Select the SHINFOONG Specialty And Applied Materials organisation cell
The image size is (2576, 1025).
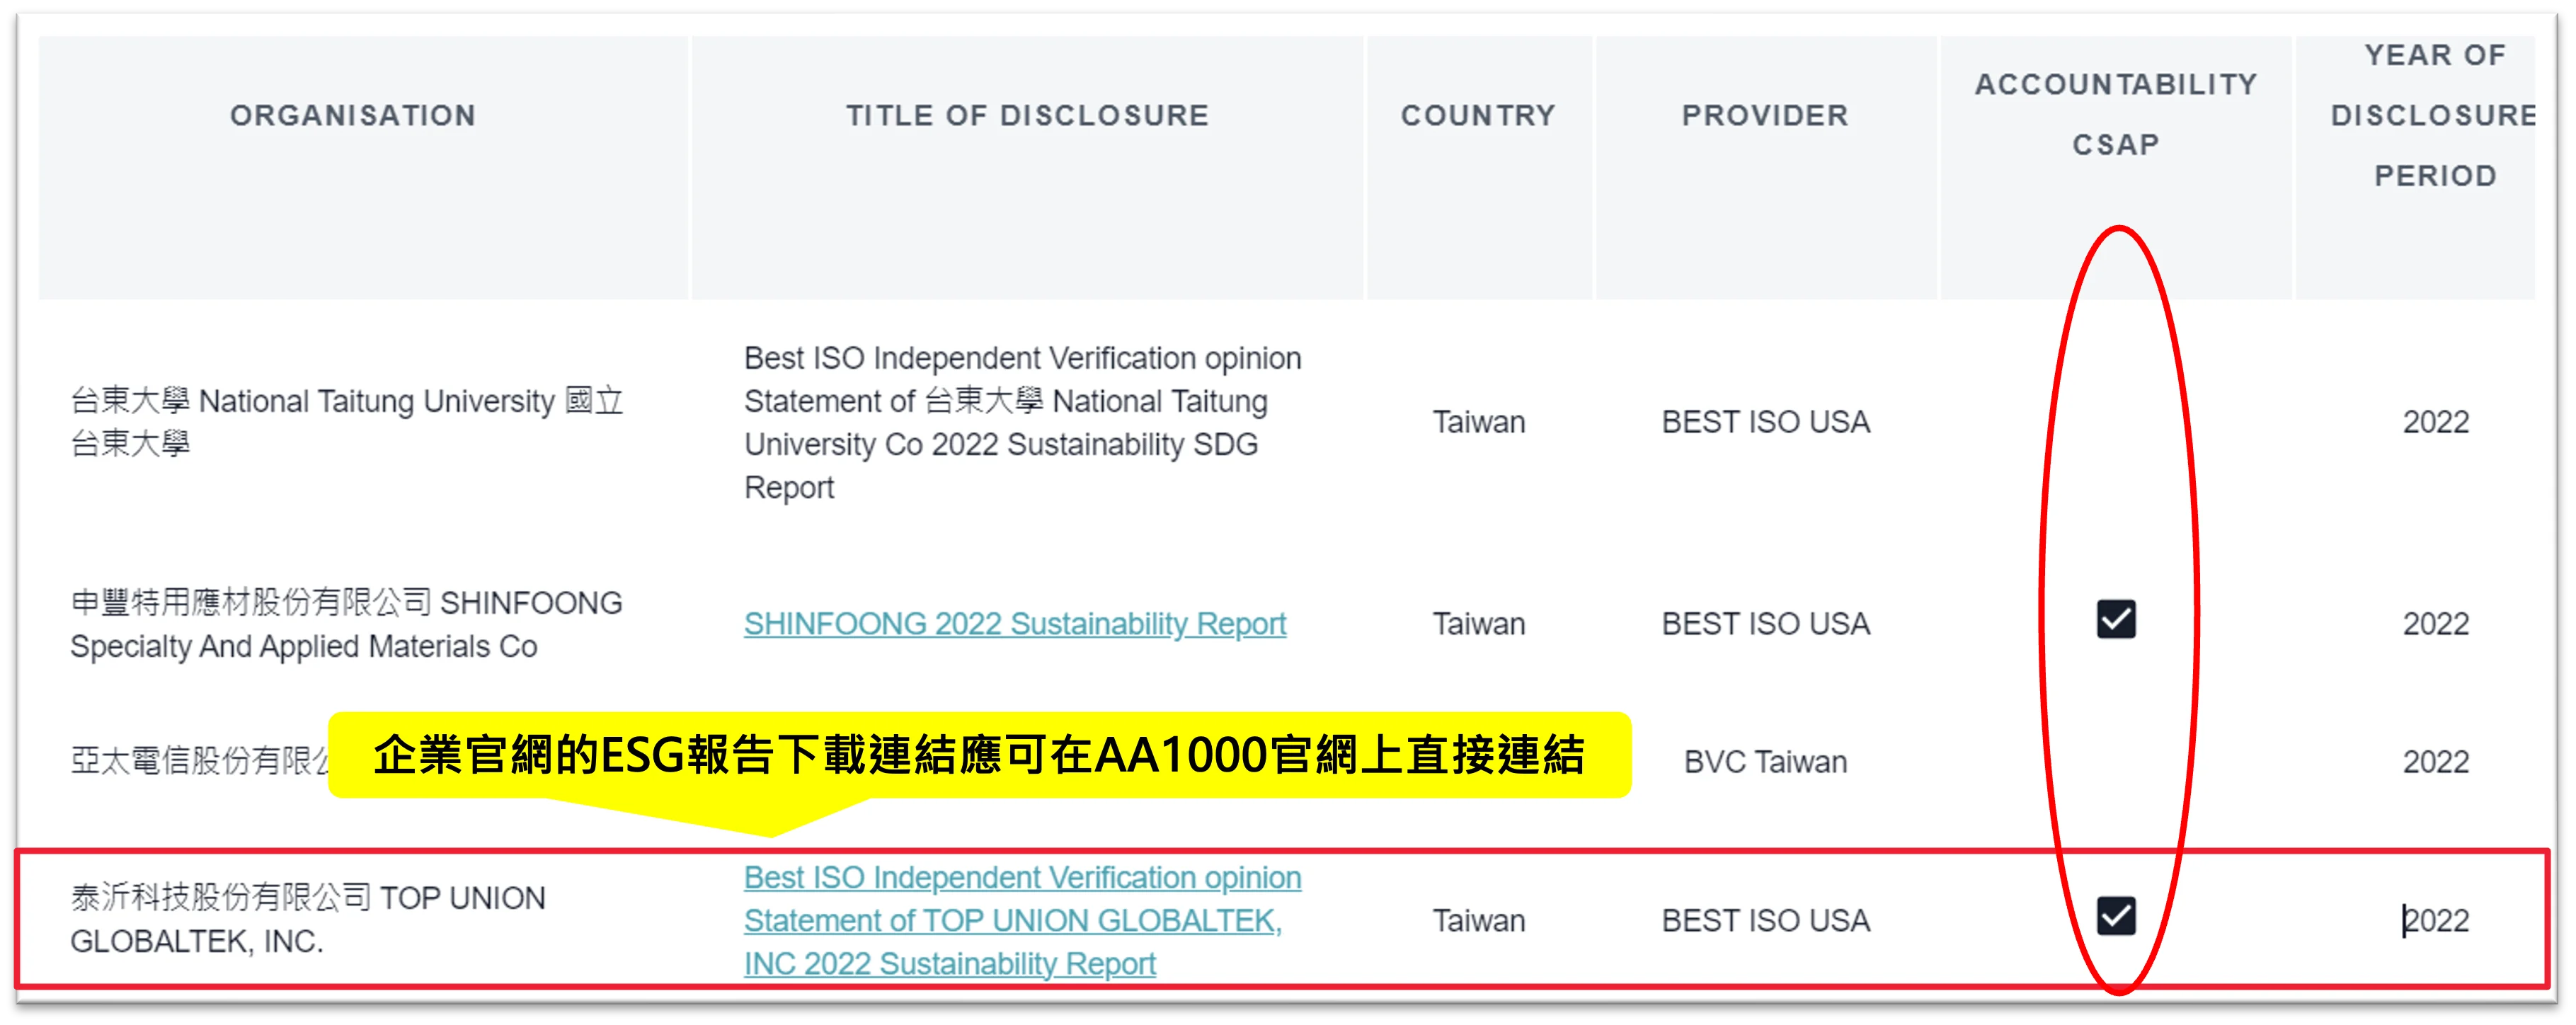pos(346,624)
